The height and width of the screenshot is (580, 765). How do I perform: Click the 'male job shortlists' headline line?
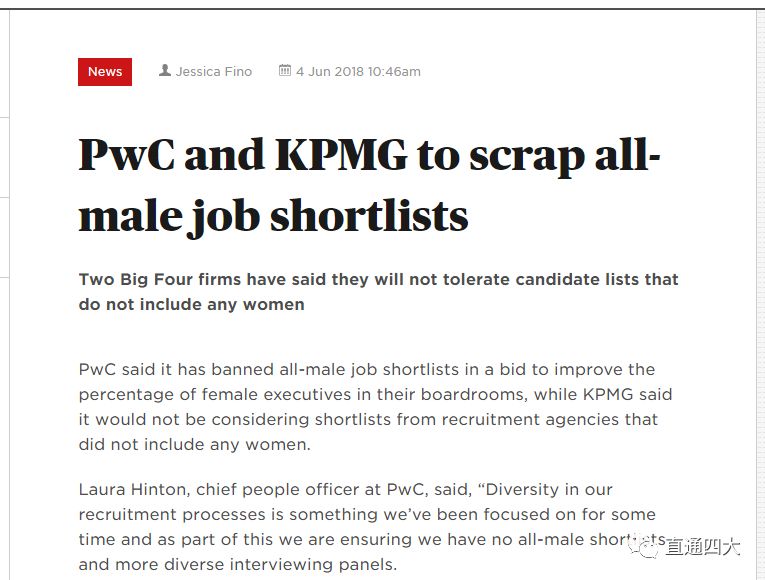(x=273, y=217)
